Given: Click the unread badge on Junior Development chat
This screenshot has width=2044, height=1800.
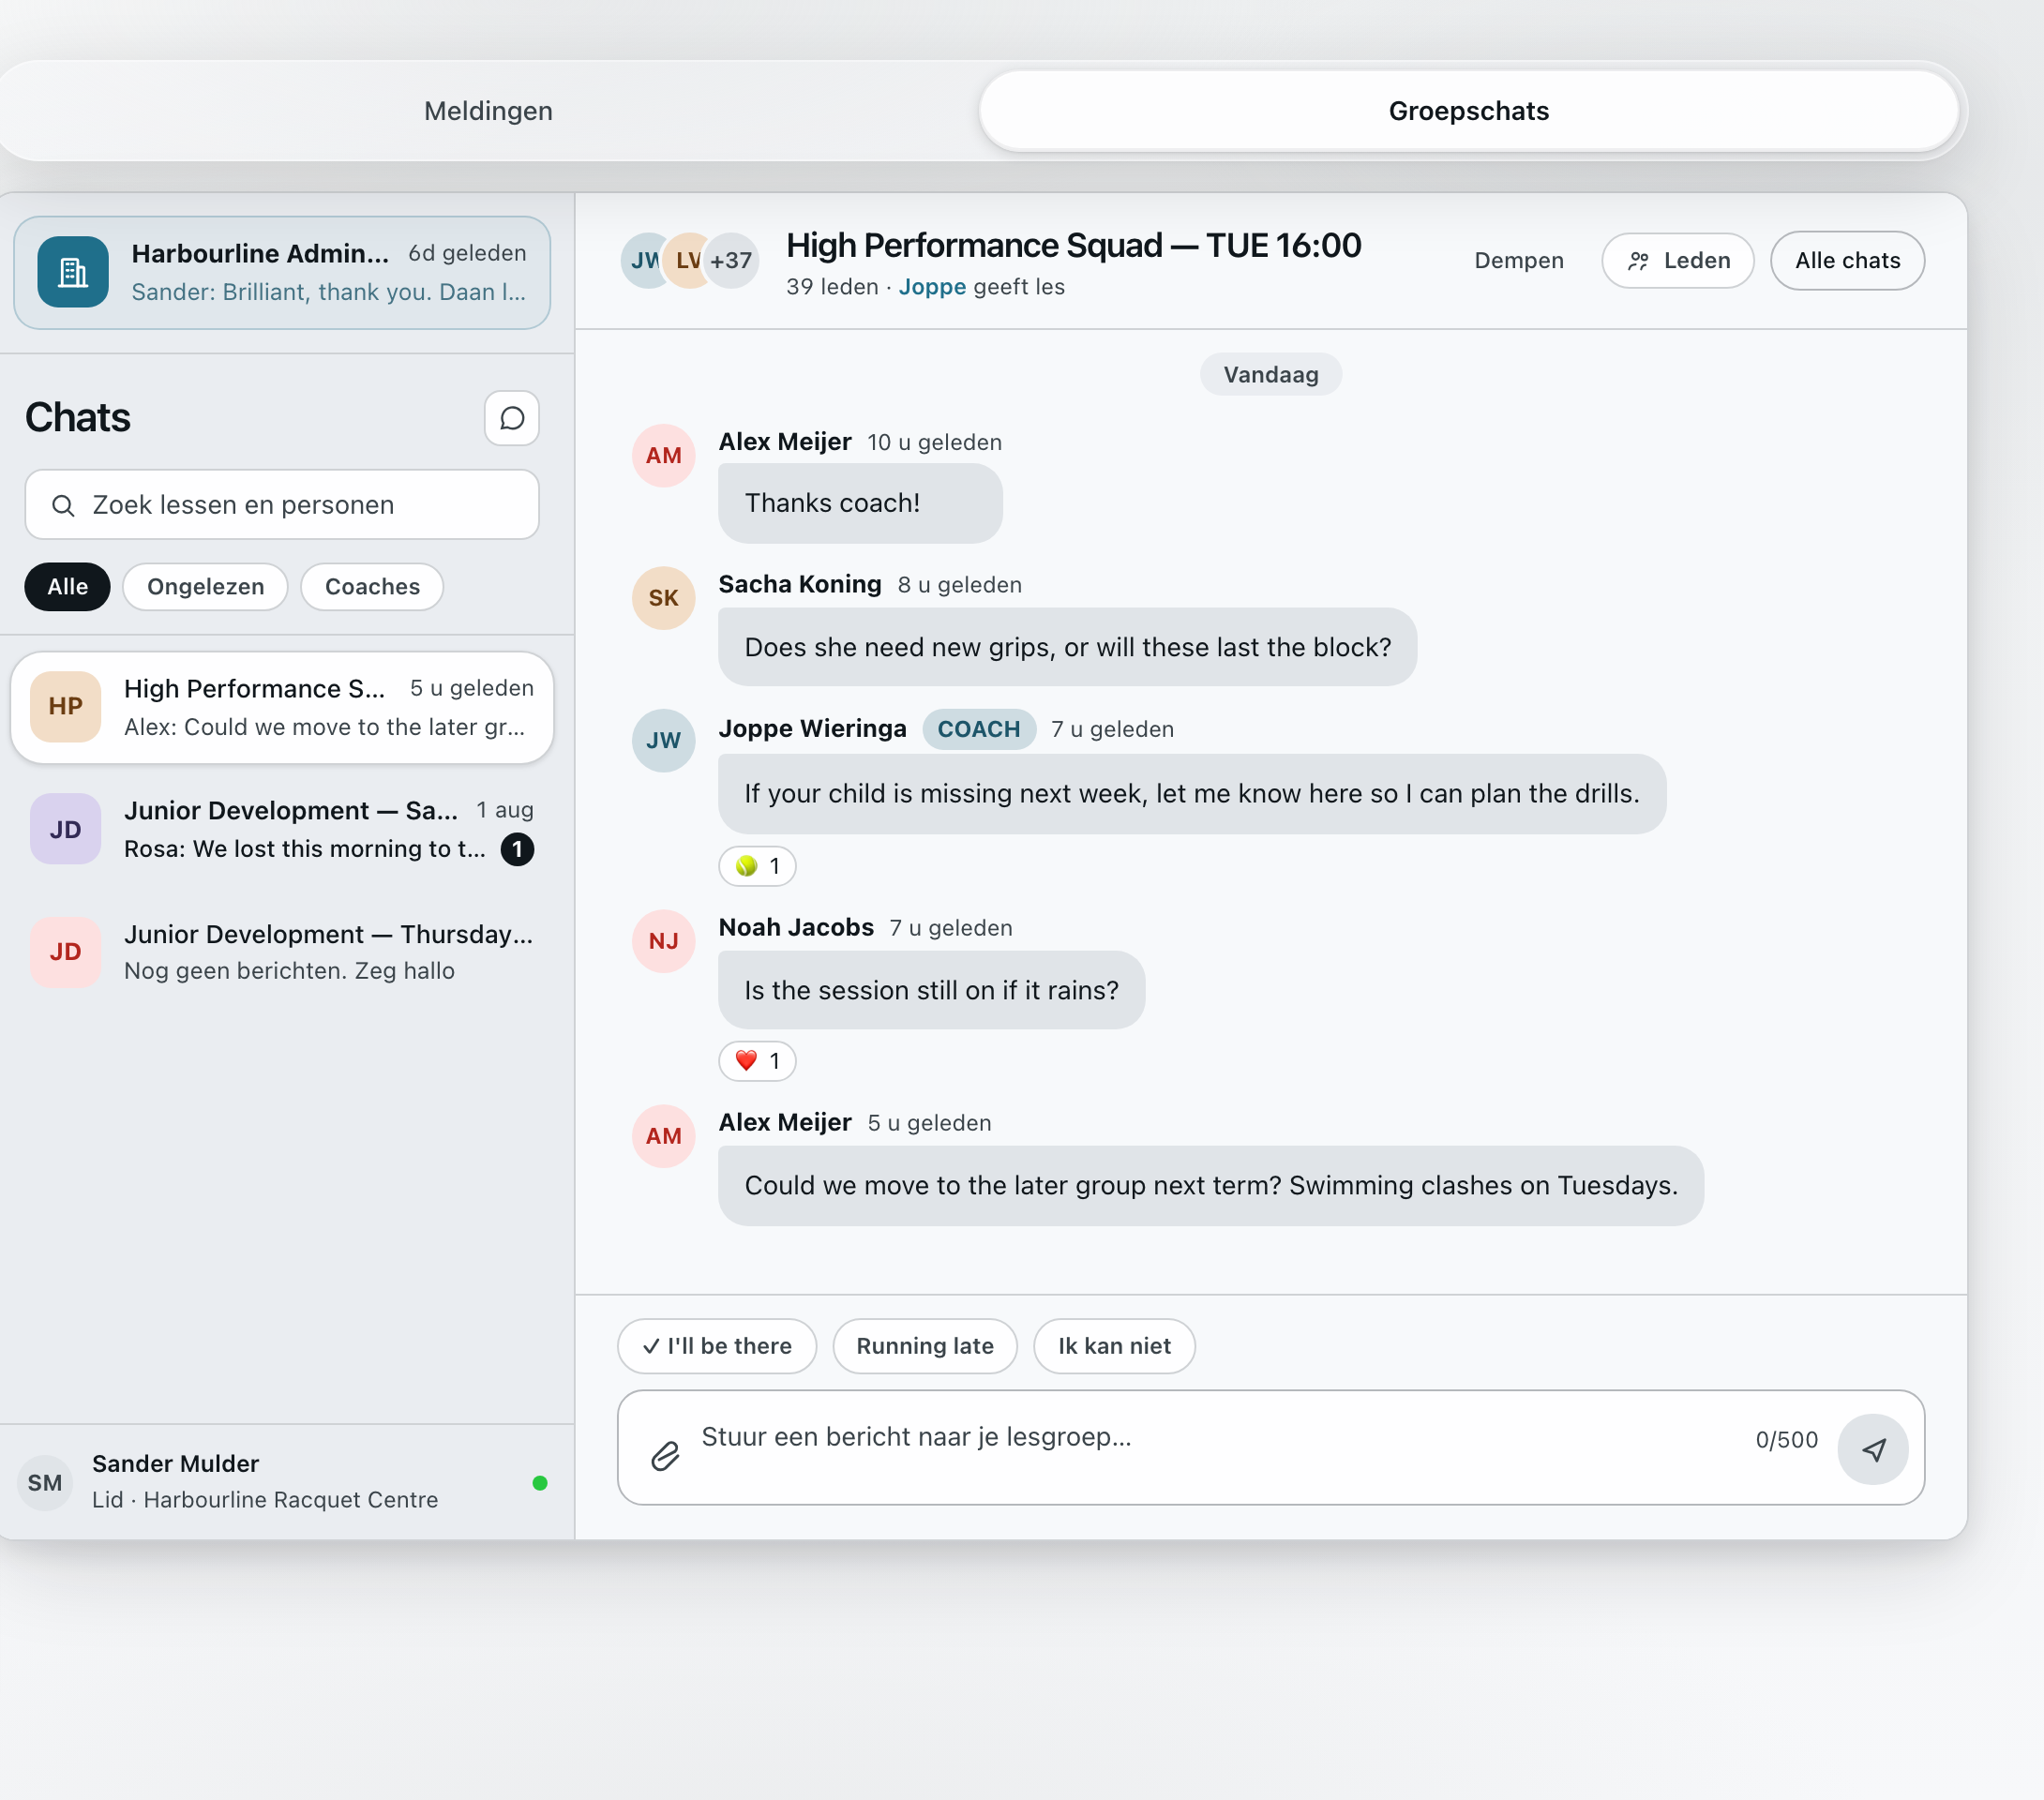Looking at the screenshot, I should tap(517, 849).
